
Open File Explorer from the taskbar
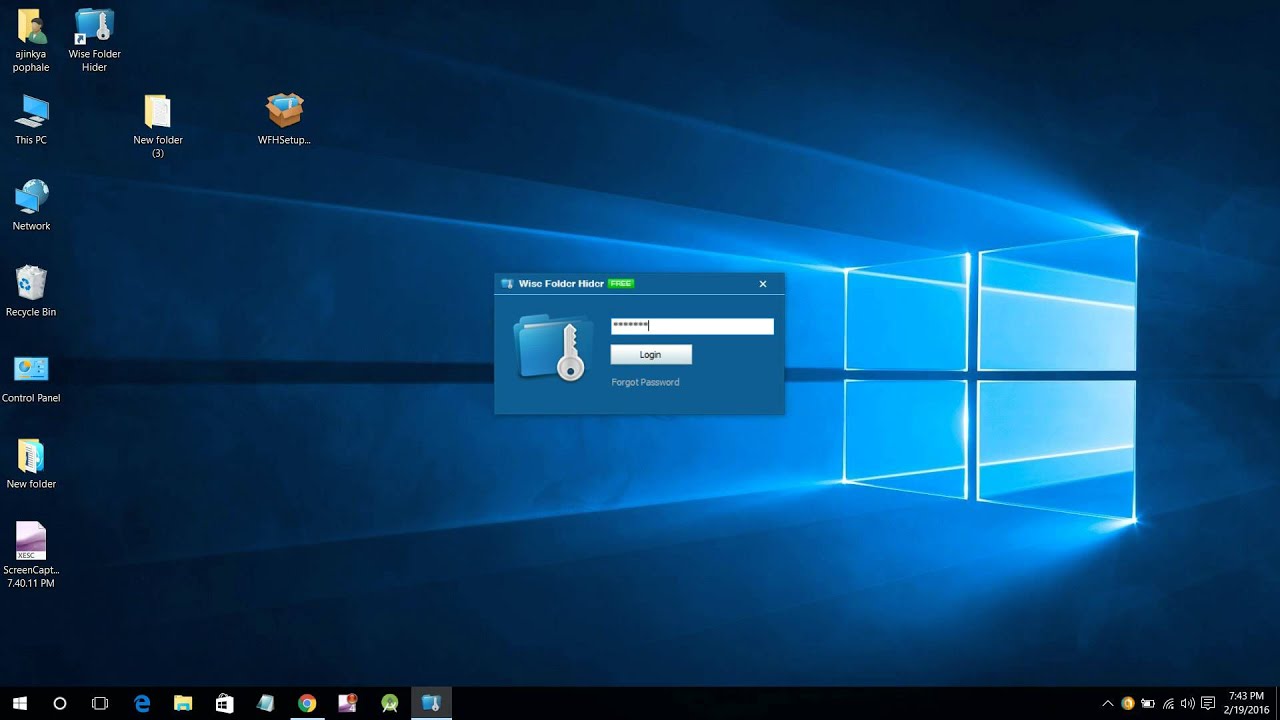(183, 703)
